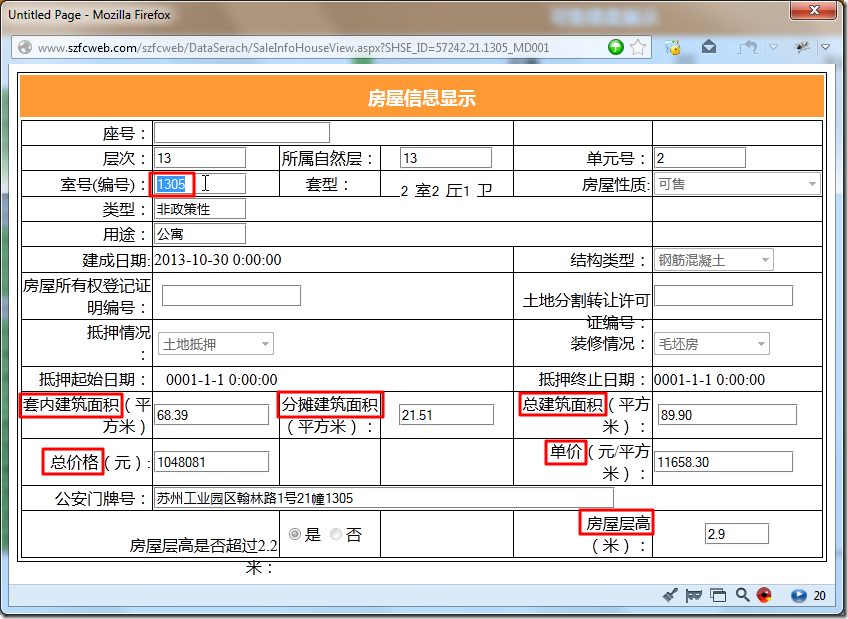Click the overlapping windows status icon

coord(718,596)
